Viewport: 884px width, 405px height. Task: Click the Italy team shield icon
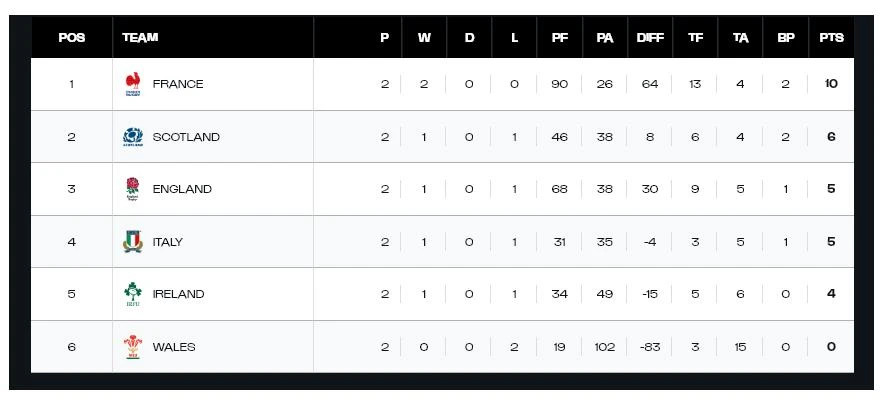pos(132,242)
